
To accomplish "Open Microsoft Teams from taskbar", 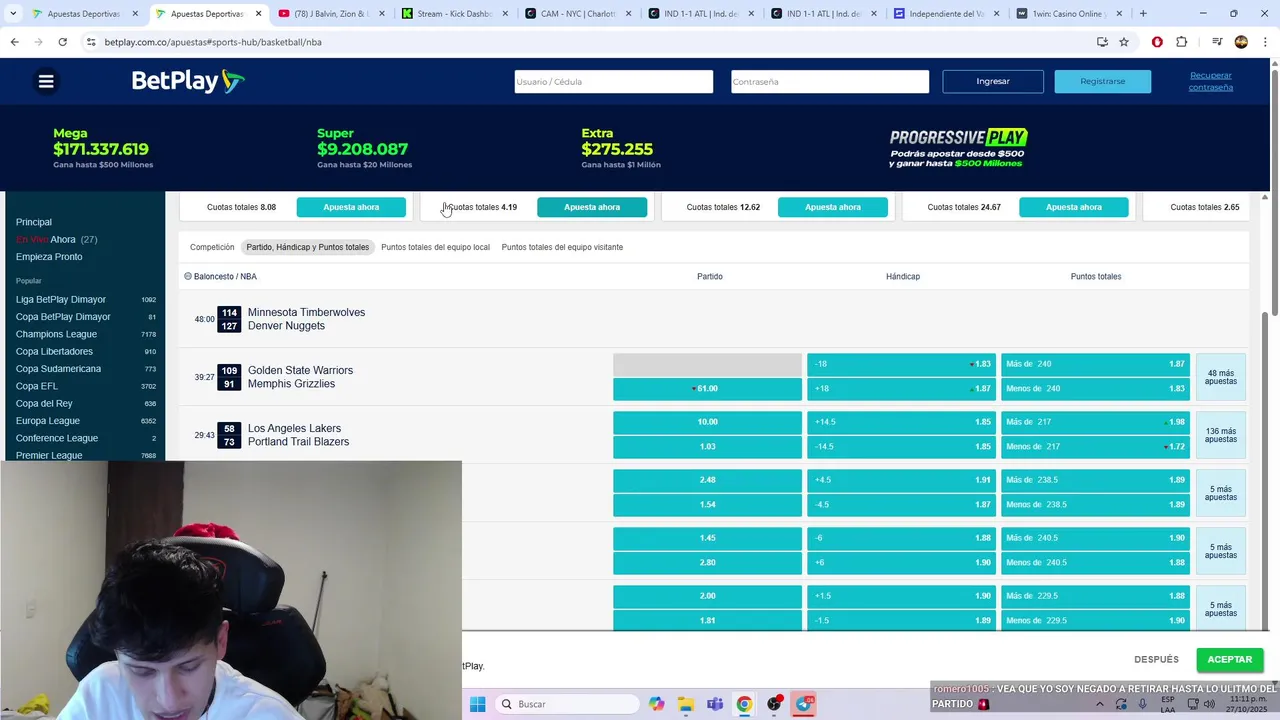I will click(x=715, y=704).
